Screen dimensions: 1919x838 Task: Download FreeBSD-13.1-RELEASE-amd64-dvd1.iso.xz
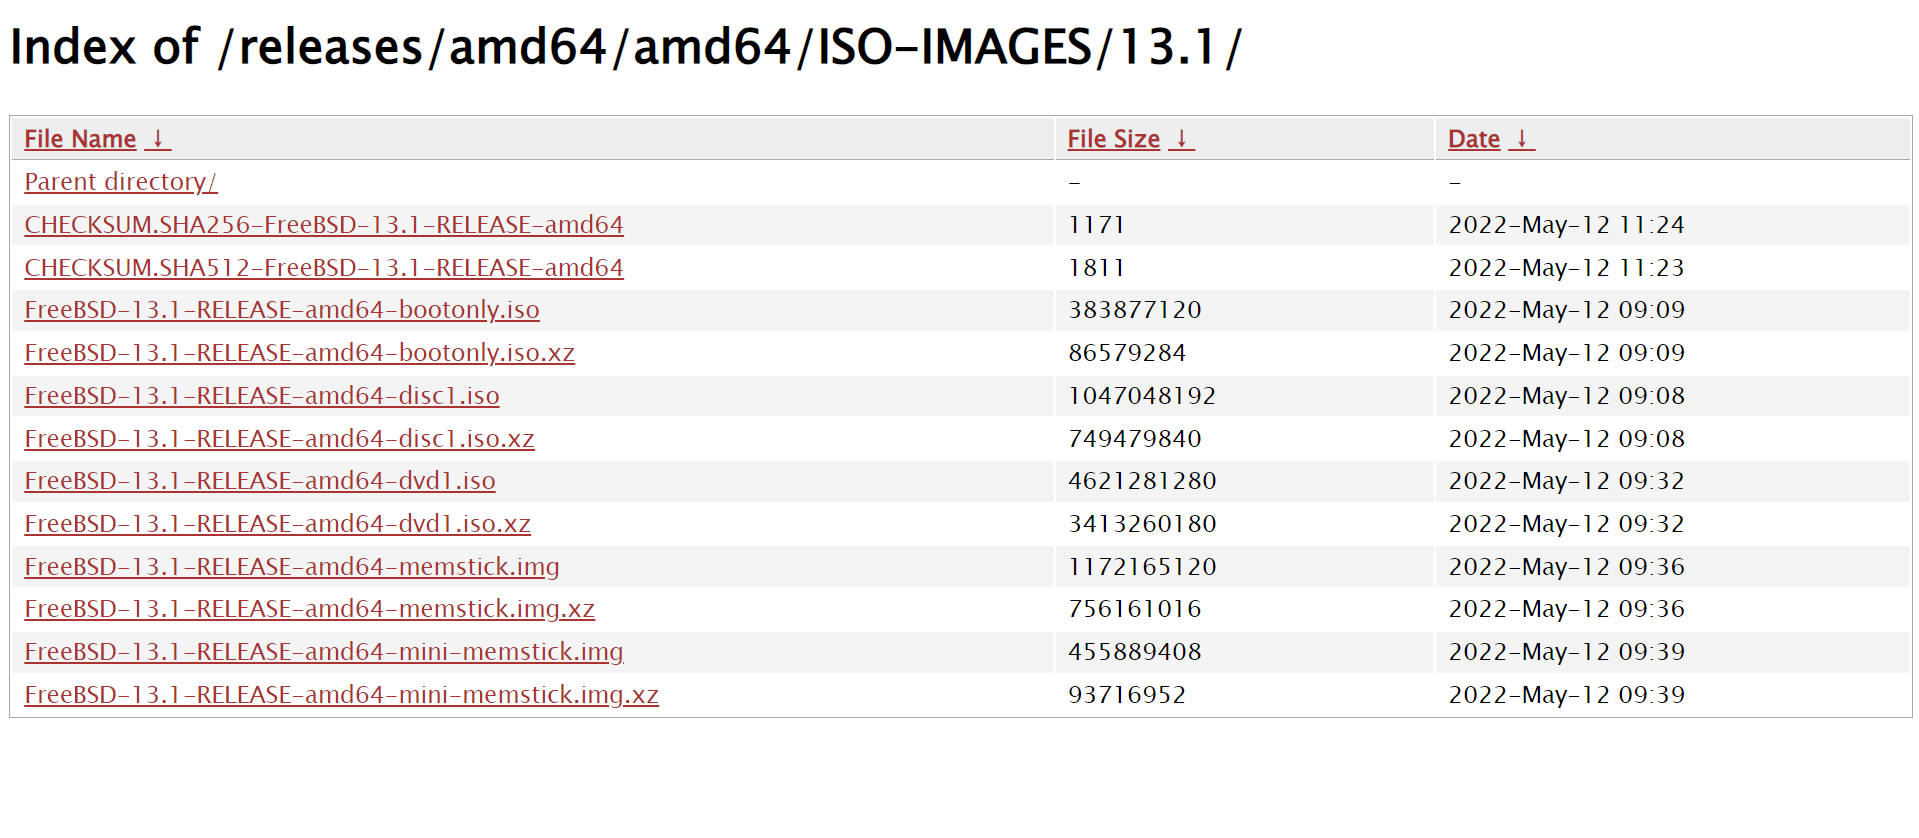(278, 524)
